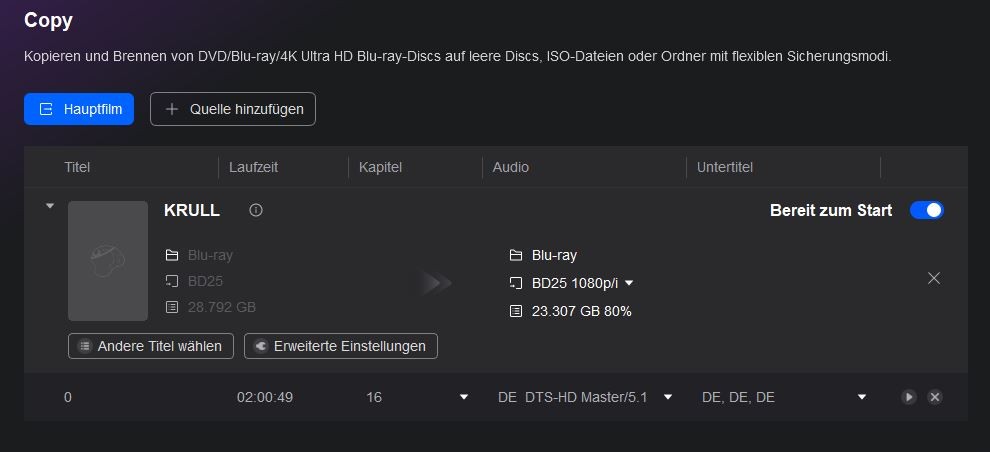Collapse the KRULL source entry arrow

click(49, 207)
